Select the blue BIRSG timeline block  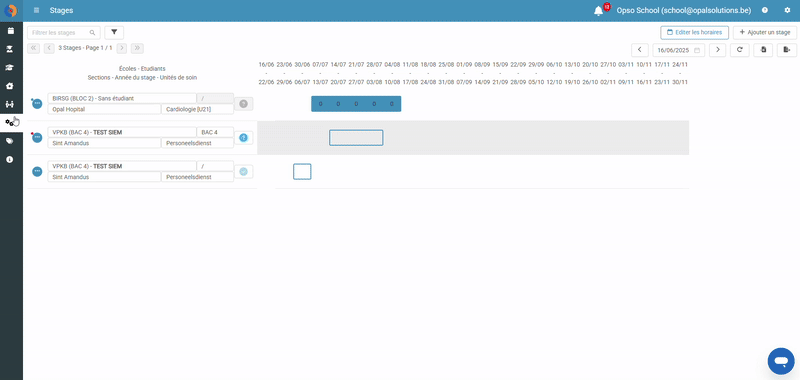[x=356, y=104]
